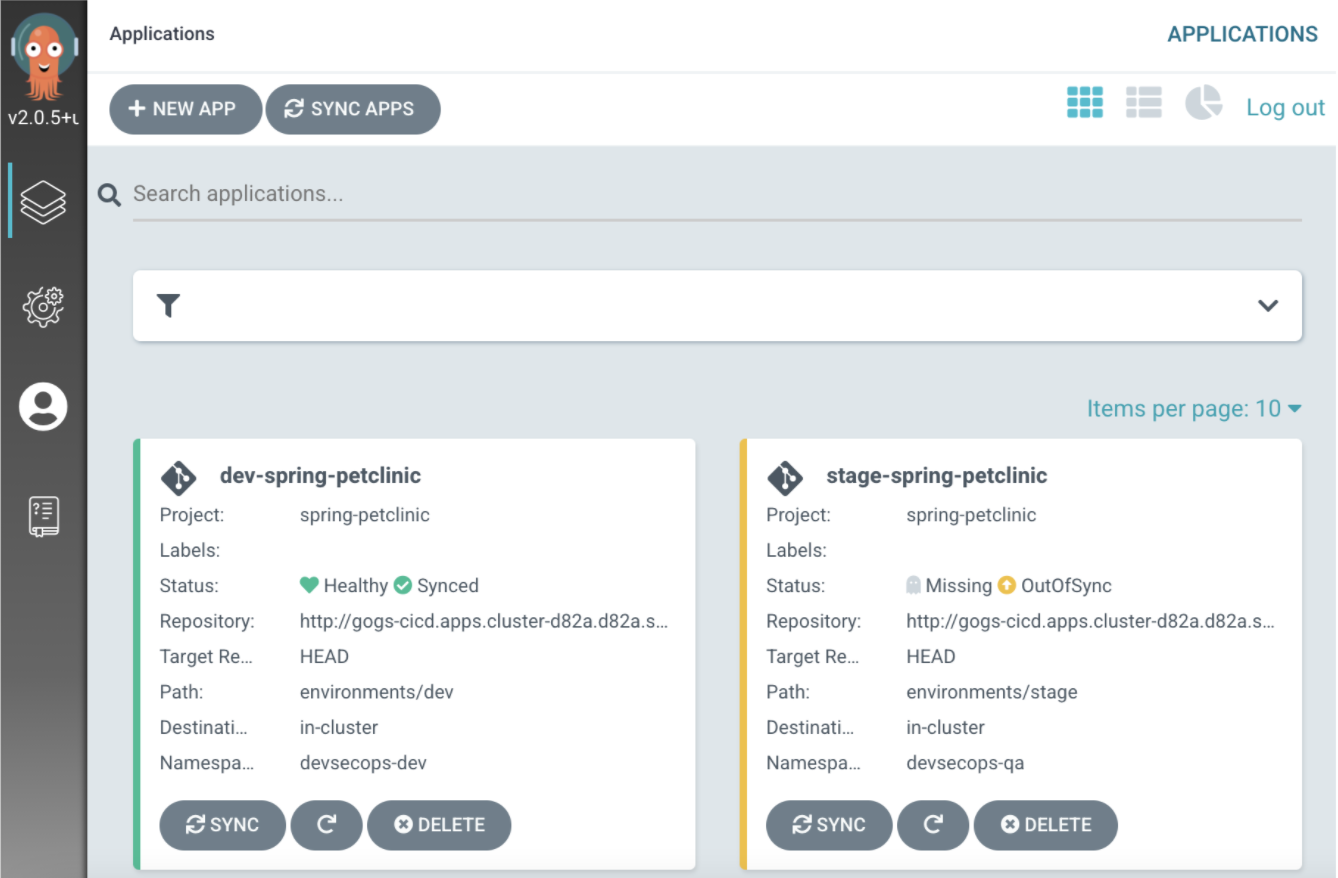Image resolution: width=1338 pixels, height=878 pixels.
Task: Open the Items per page dropdown
Action: coord(1194,408)
